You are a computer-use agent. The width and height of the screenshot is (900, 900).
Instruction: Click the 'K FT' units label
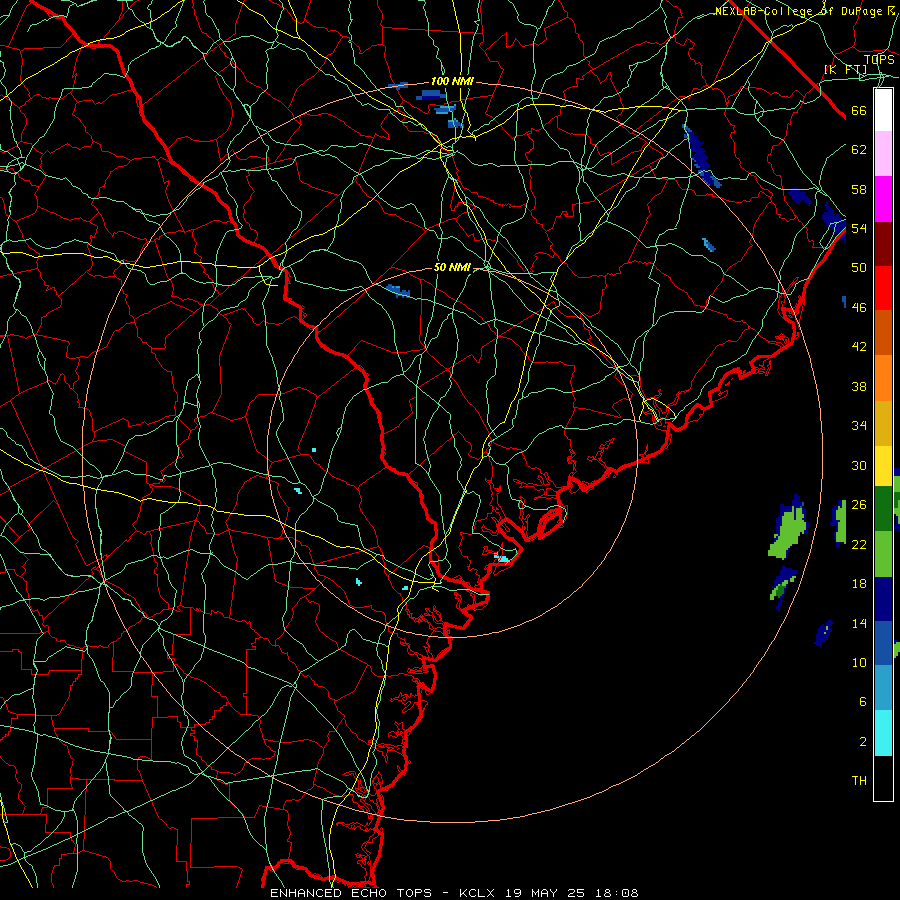pos(845,70)
